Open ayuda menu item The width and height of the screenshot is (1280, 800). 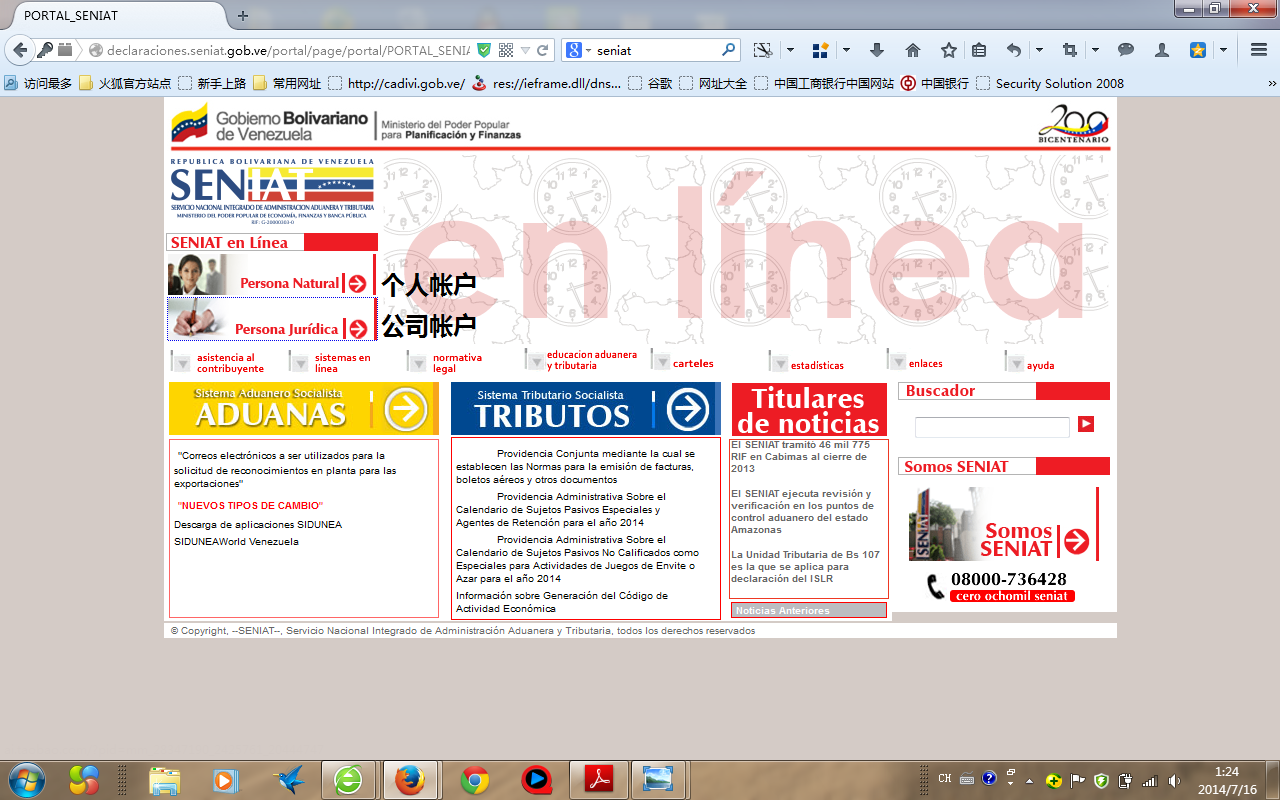pos(1040,366)
